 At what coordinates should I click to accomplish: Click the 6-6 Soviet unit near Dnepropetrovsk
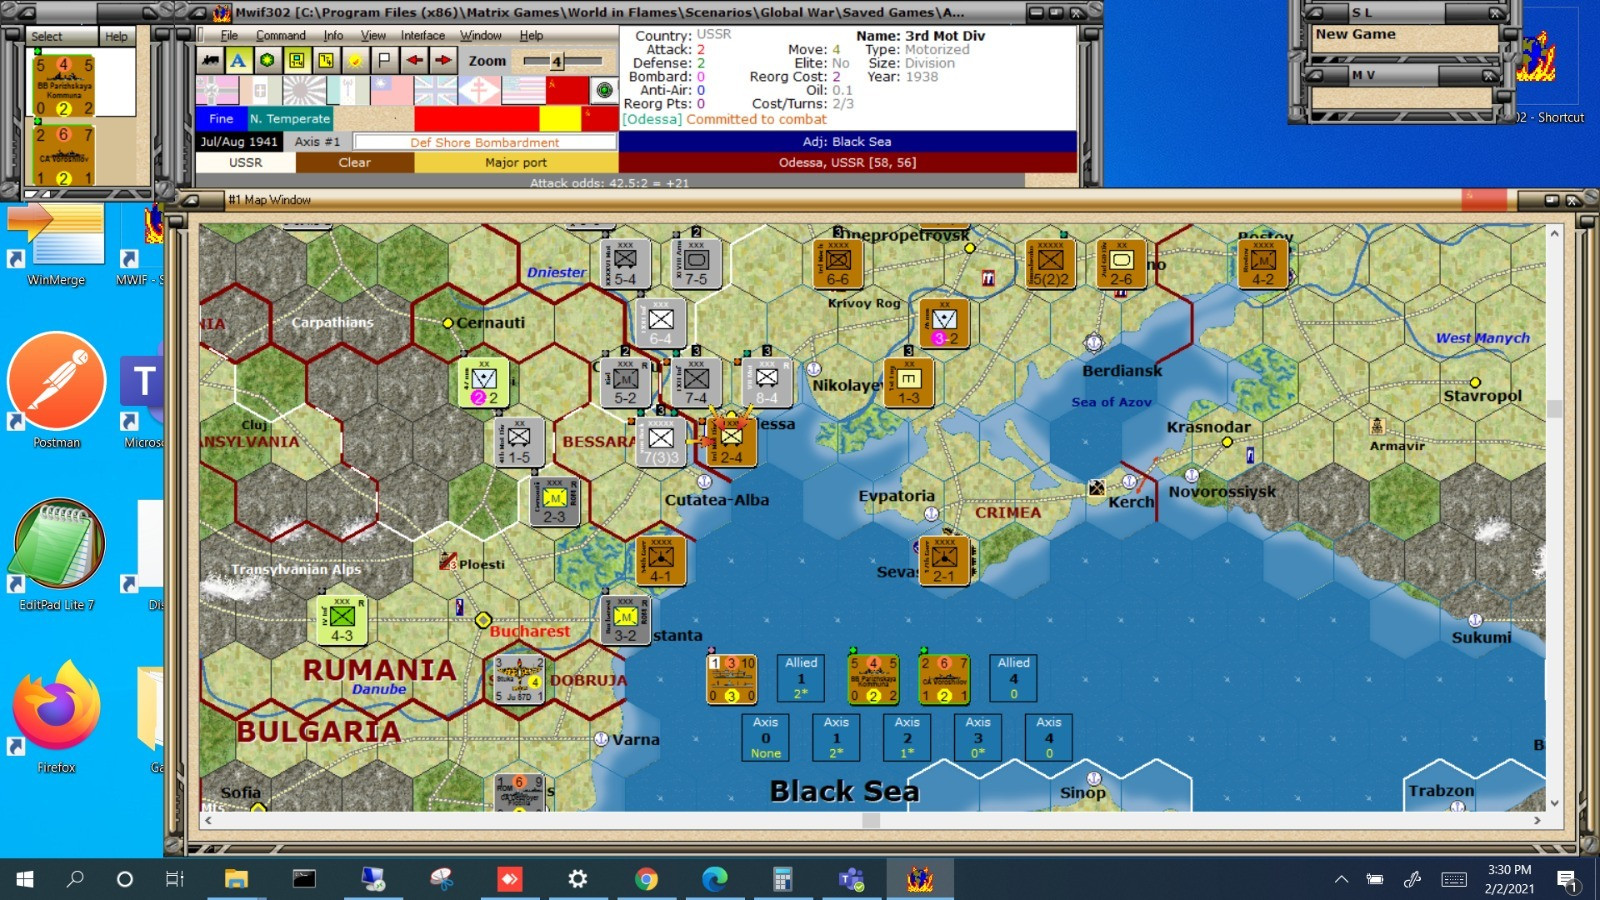click(838, 264)
